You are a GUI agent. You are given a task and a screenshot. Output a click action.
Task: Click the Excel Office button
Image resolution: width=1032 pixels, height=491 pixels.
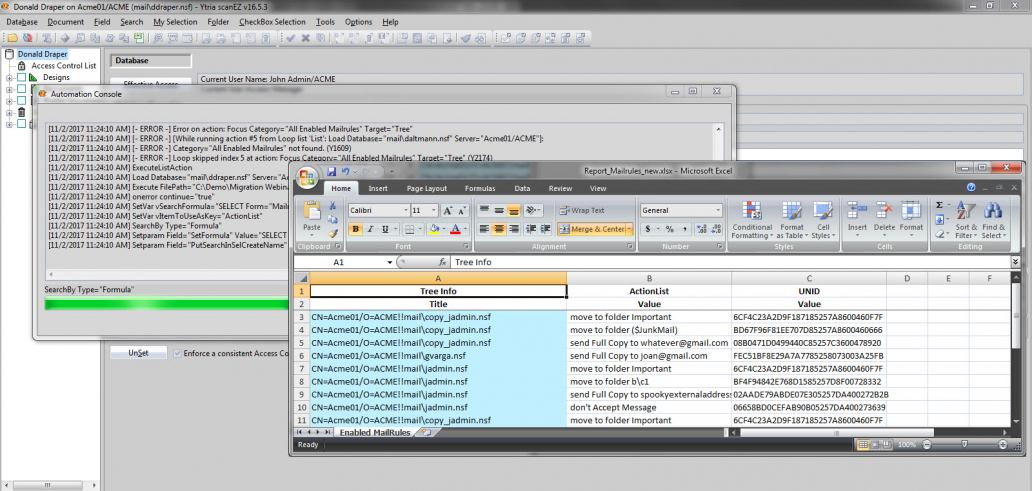[x=306, y=177]
